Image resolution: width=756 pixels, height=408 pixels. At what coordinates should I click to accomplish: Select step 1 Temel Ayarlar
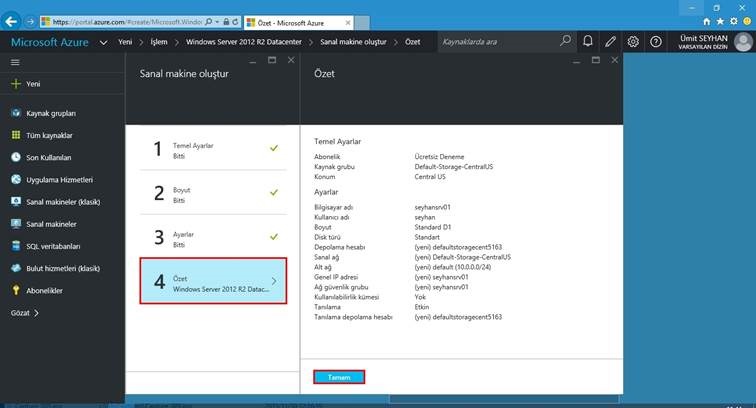(213, 148)
